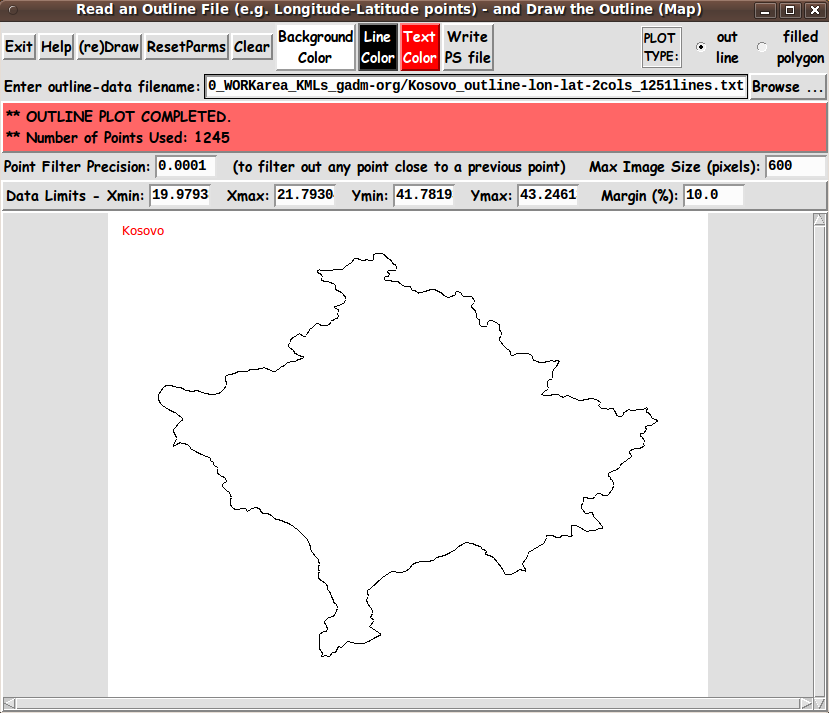Viewport: 829px width, 713px height.
Task: Open the Help window
Action: click(56, 47)
